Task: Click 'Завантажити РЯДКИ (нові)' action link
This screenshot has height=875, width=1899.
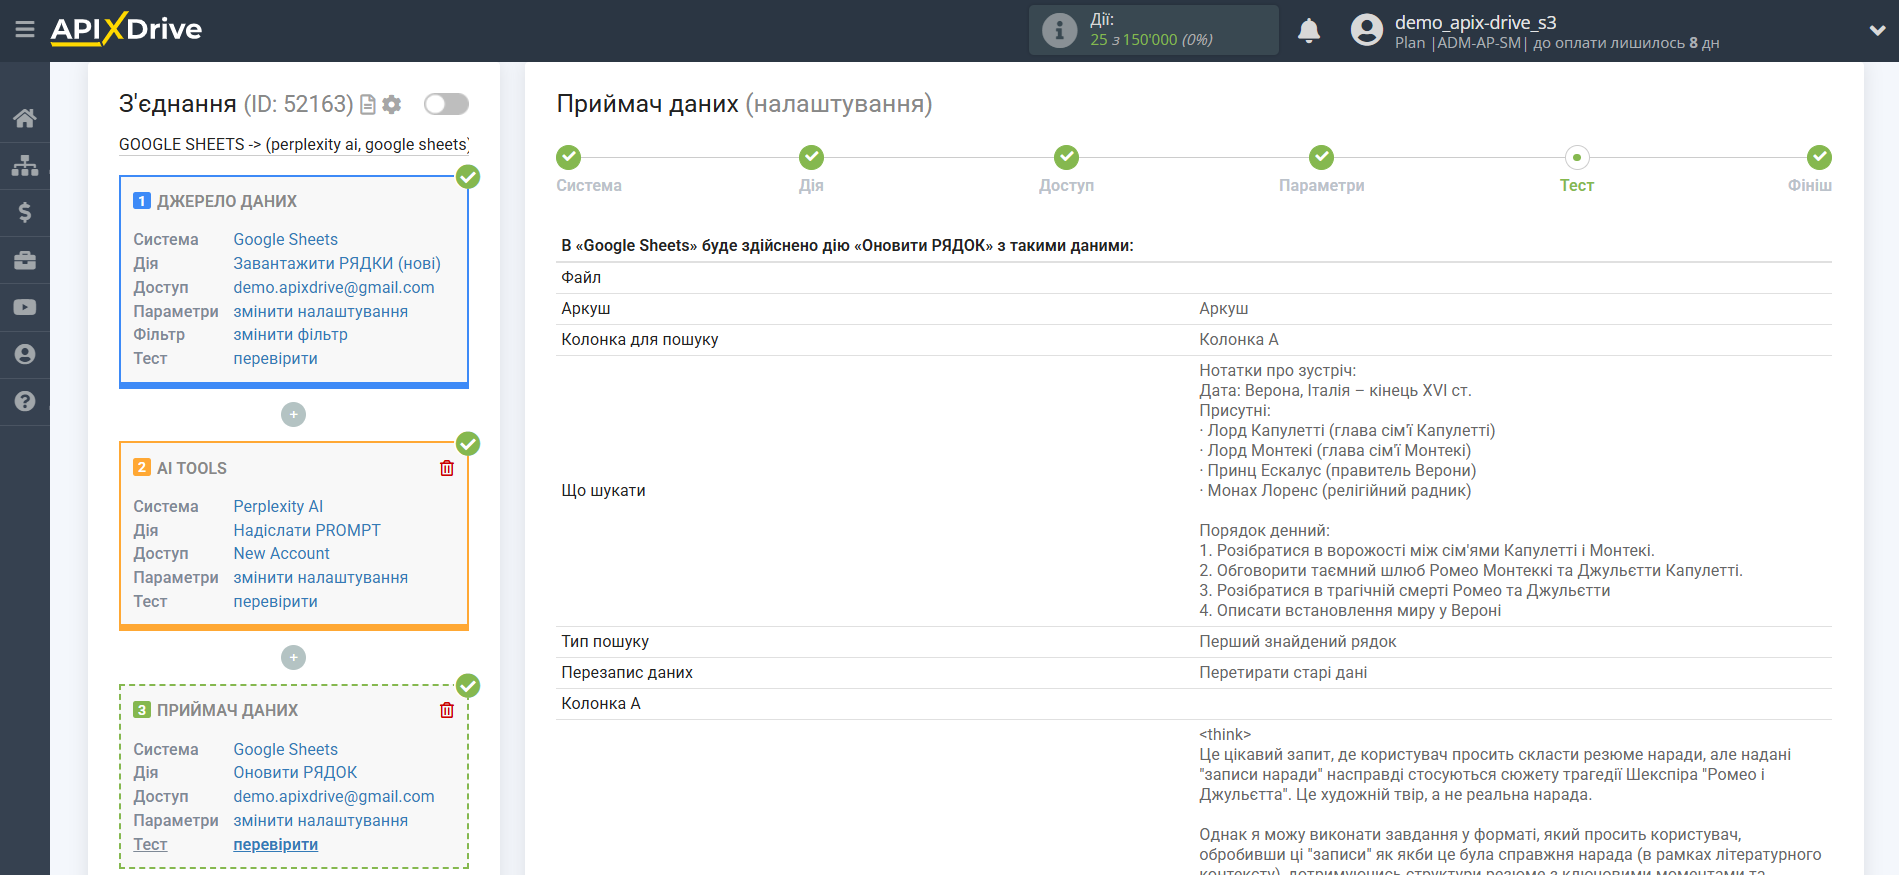Action: [337, 263]
